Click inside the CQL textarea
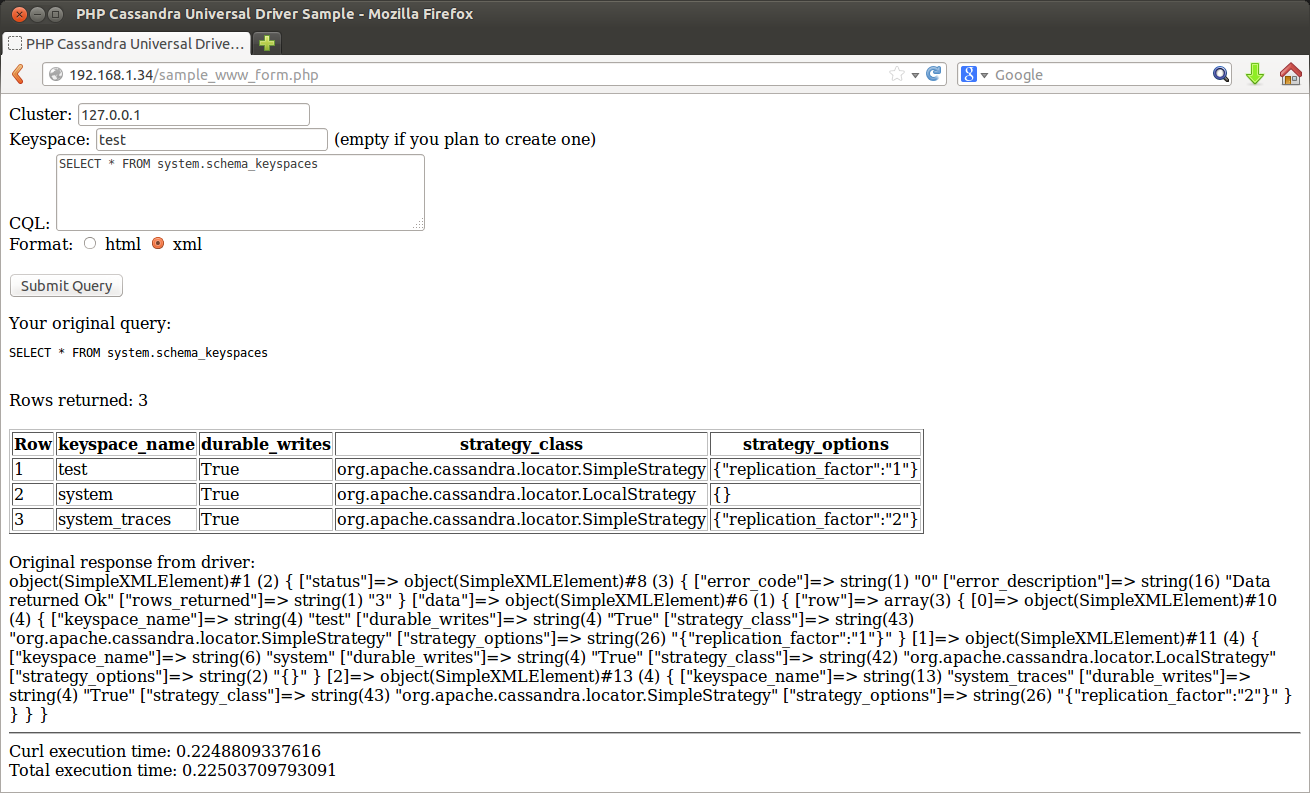 click(240, 193)
